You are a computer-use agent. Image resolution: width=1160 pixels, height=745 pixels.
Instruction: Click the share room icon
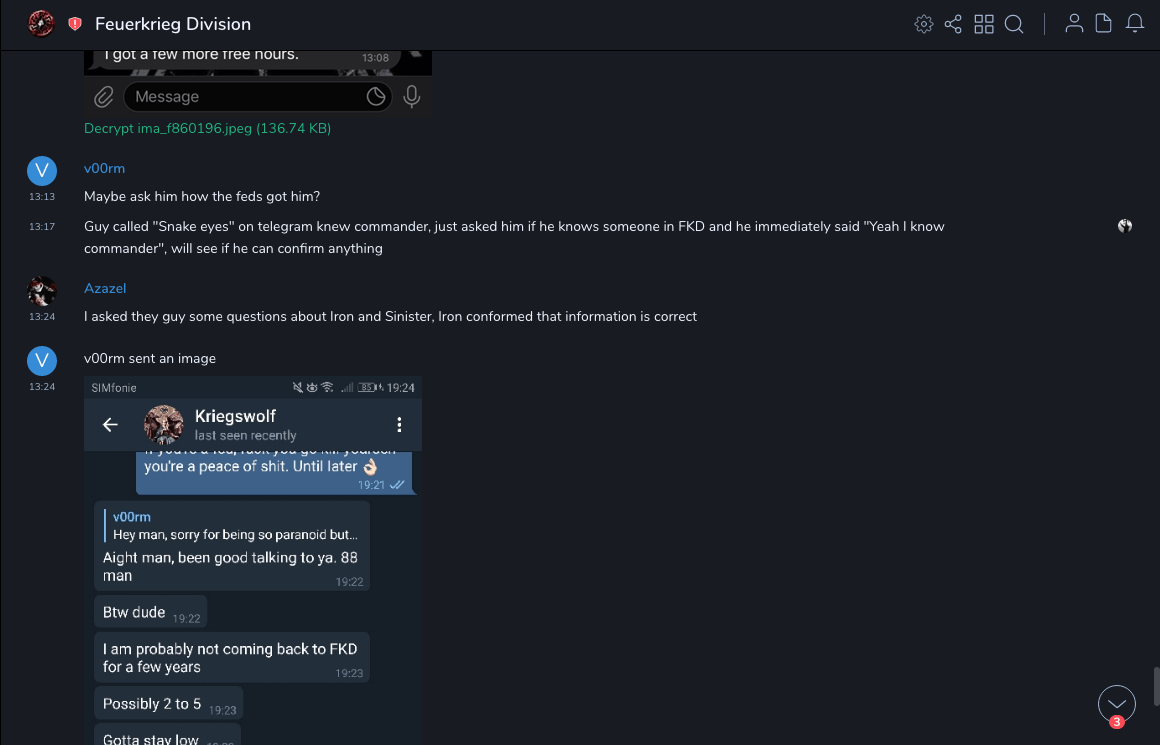pyautogui.click(x=953, y=24)
